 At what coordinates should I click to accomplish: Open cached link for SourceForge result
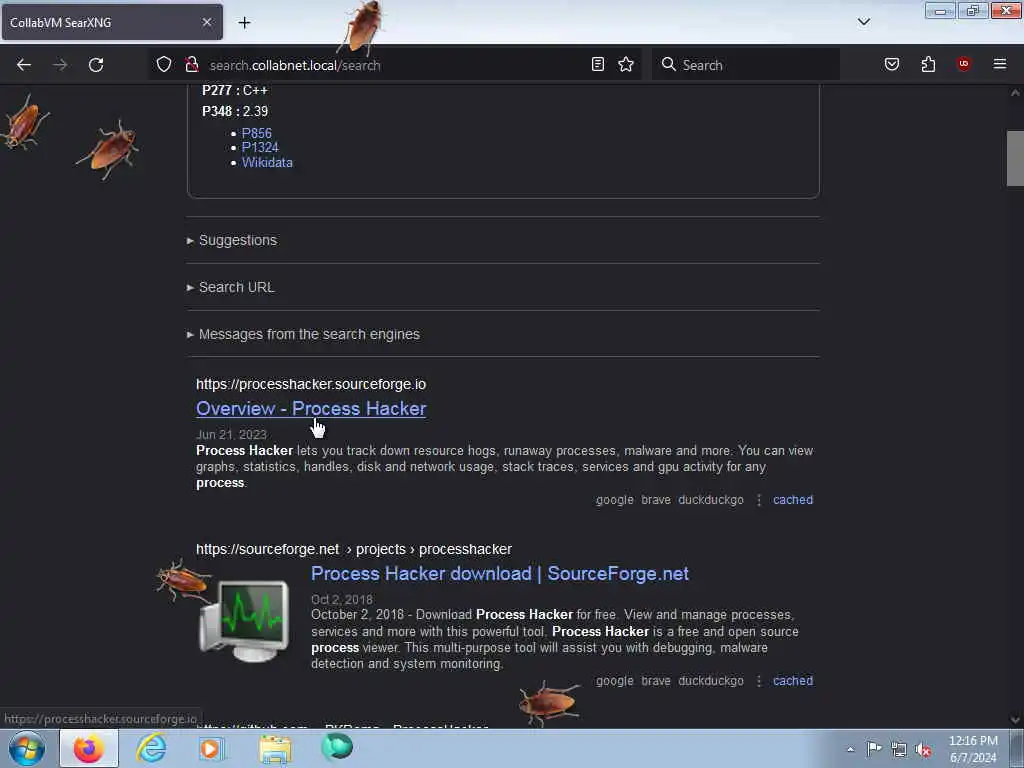click(x=793, y=680)
